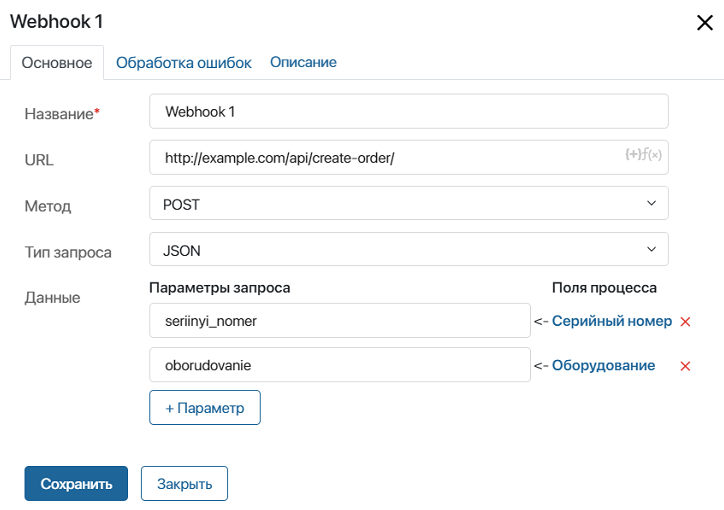Expand the Тип запроса dropdown showing JSON

[x=409, y=250]
